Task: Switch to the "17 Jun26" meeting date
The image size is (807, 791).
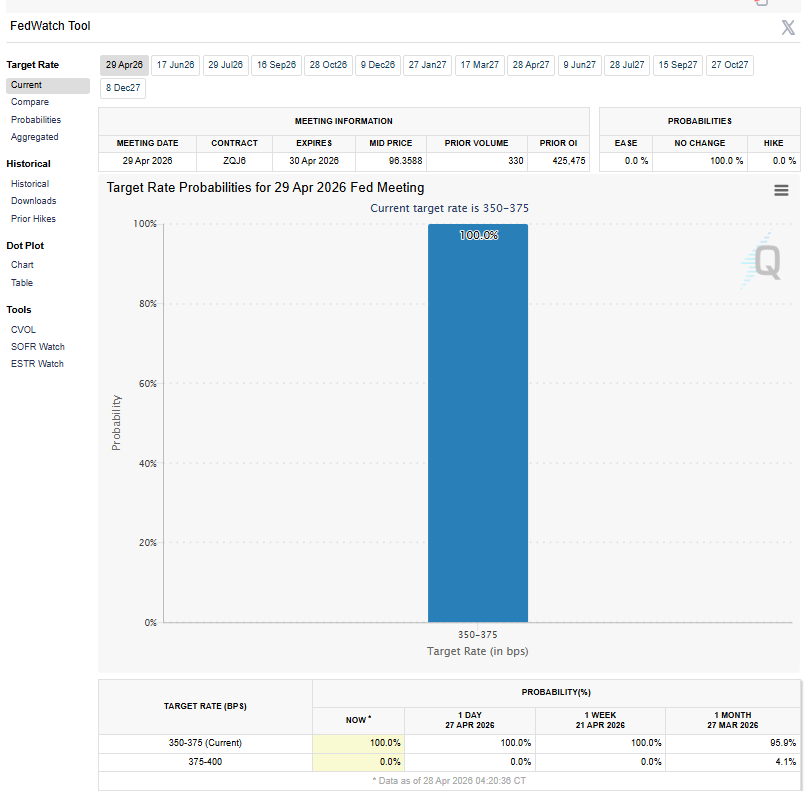Action: pyautogui.click(x=175, y=64)
